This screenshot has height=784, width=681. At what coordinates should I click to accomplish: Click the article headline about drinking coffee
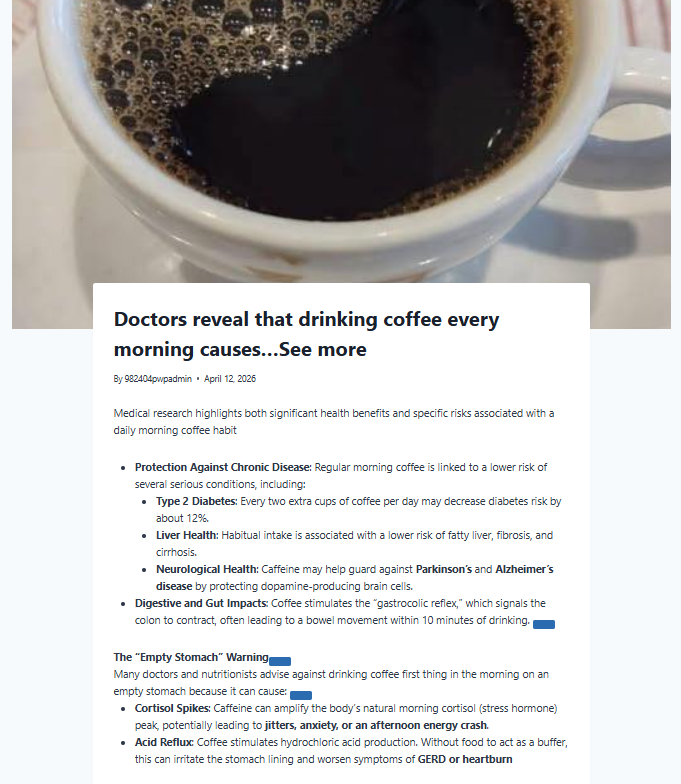click(x=306, y=334)
